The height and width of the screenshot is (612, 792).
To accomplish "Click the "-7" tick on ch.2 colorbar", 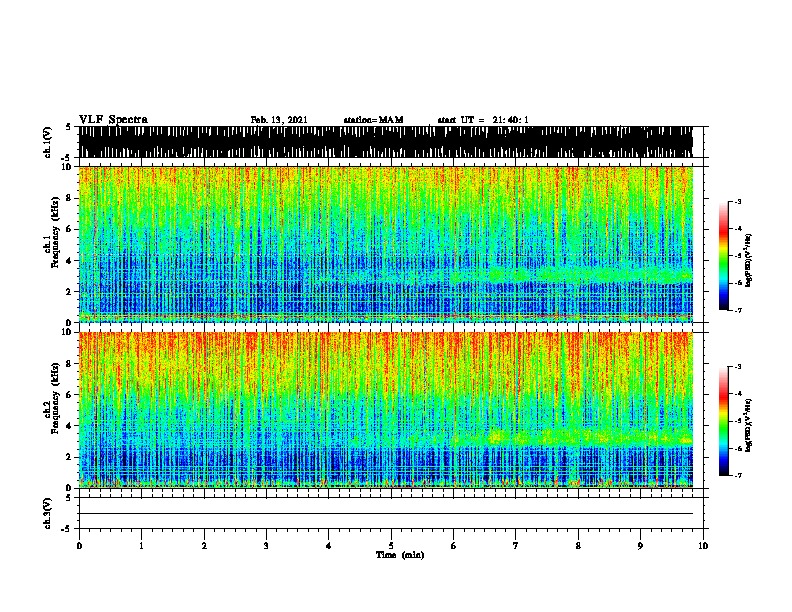I will 738,475.
